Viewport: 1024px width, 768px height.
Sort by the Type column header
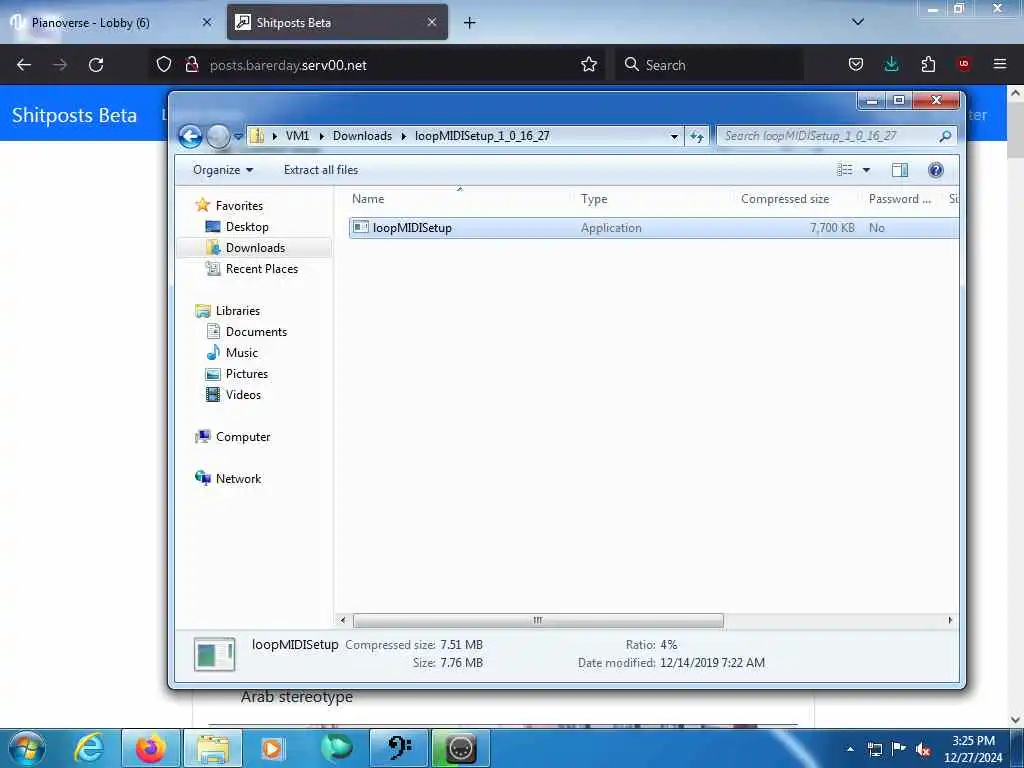[x=594, y=199]
